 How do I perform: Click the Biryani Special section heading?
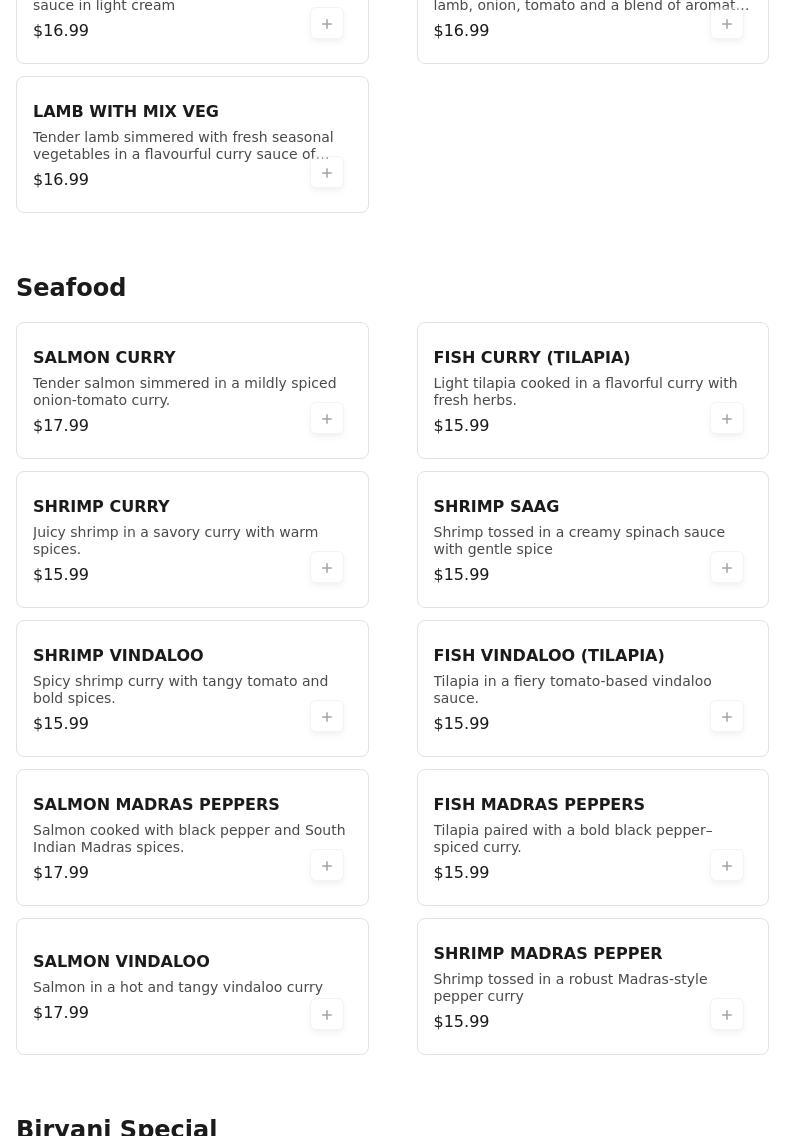point(117,1127)
